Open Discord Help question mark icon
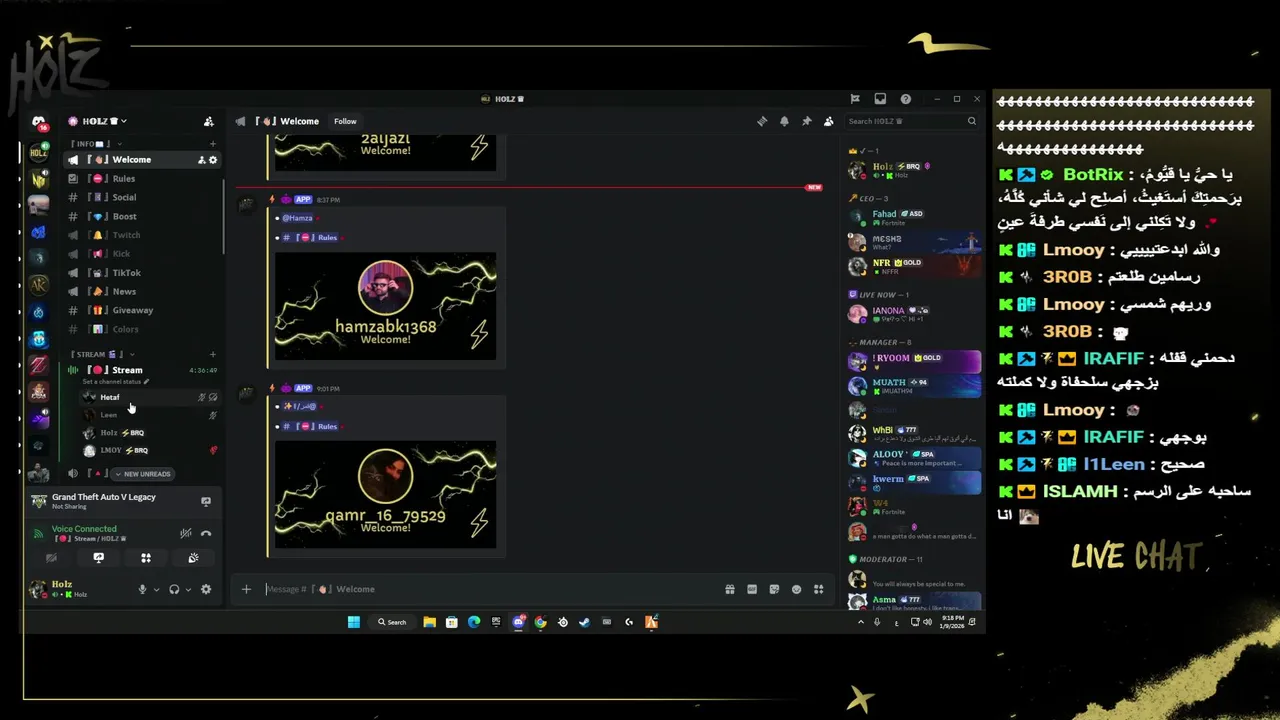 pos(905,99)
